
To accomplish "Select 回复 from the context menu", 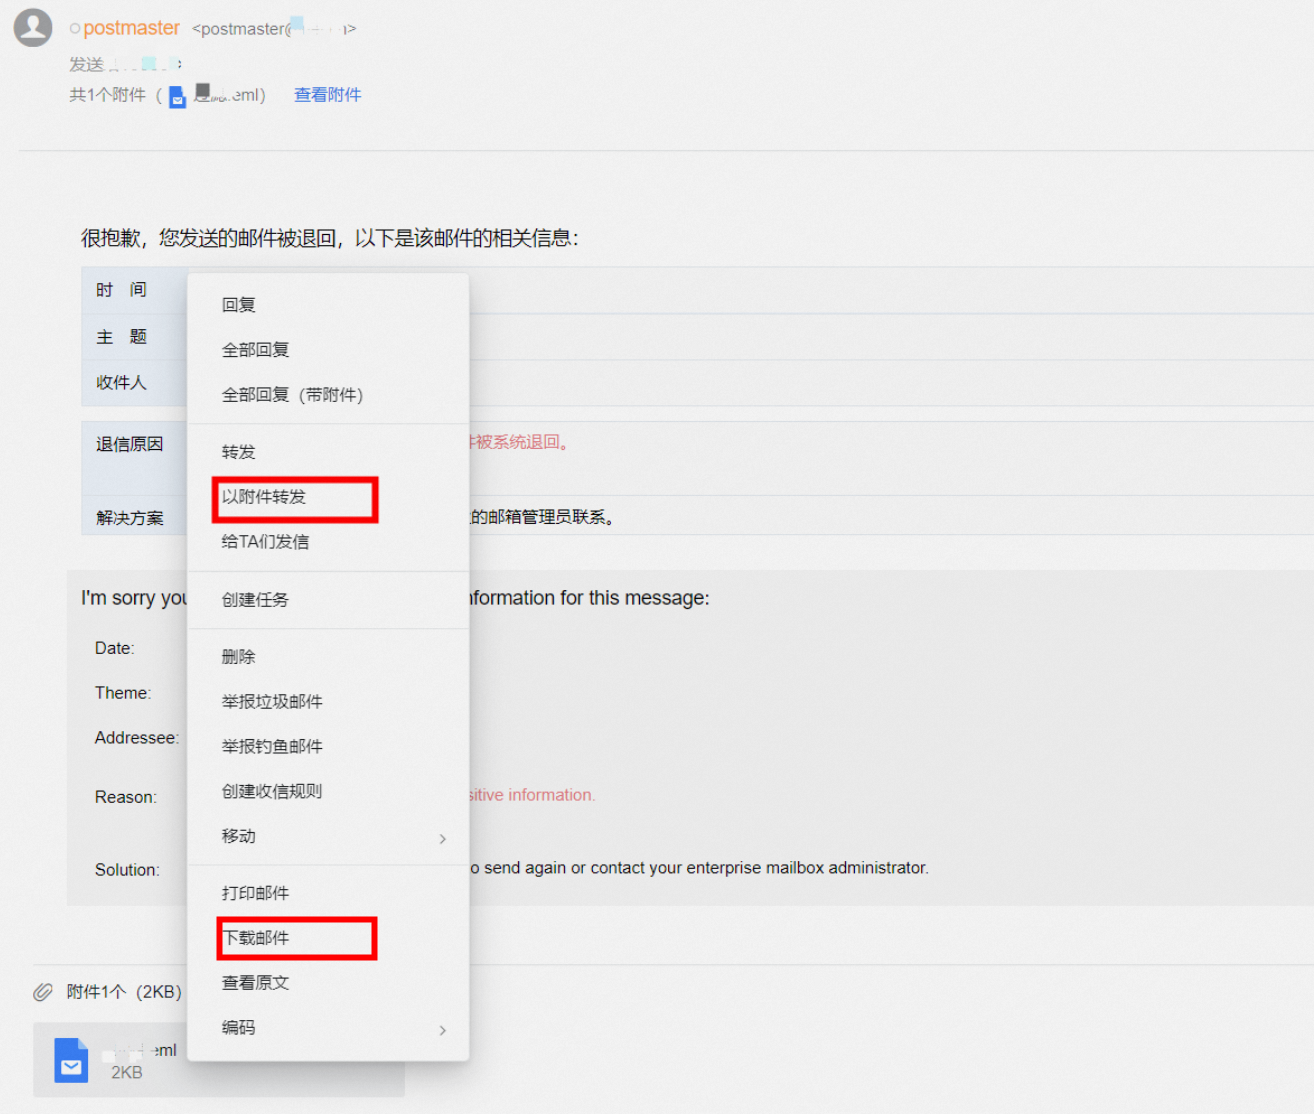I will 239,305.
